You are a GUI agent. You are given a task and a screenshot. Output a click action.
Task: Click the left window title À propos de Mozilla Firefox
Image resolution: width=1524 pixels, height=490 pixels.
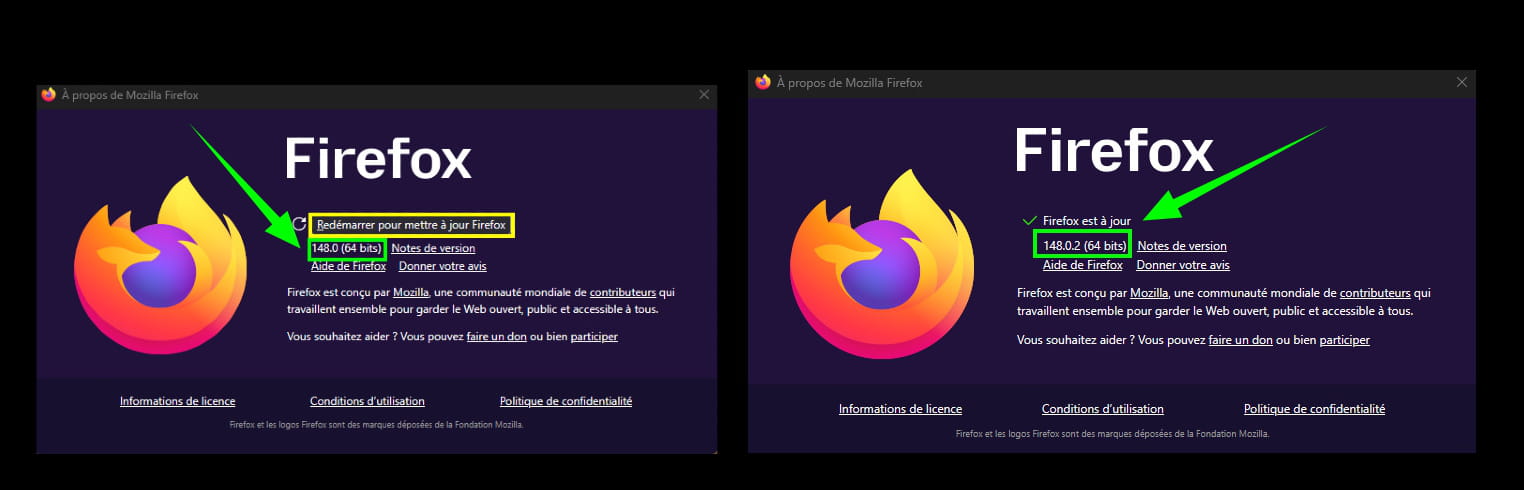pos(130,95)
